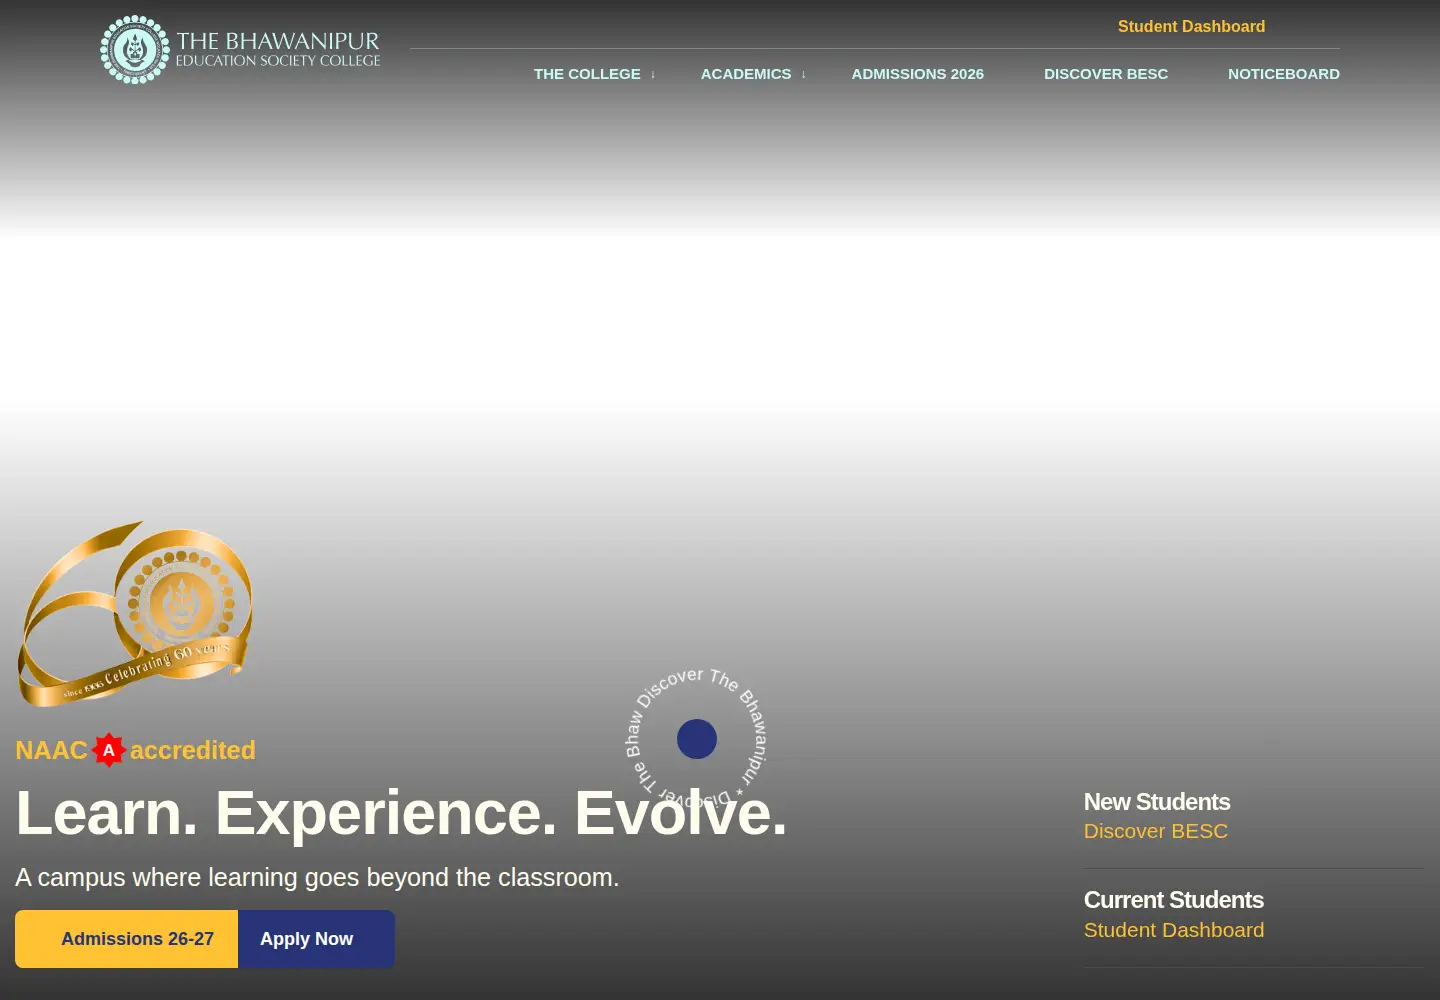Viewport: 1440px width, 1000px height.
Task: Click the Apply Now button
Action: (316, 939)
